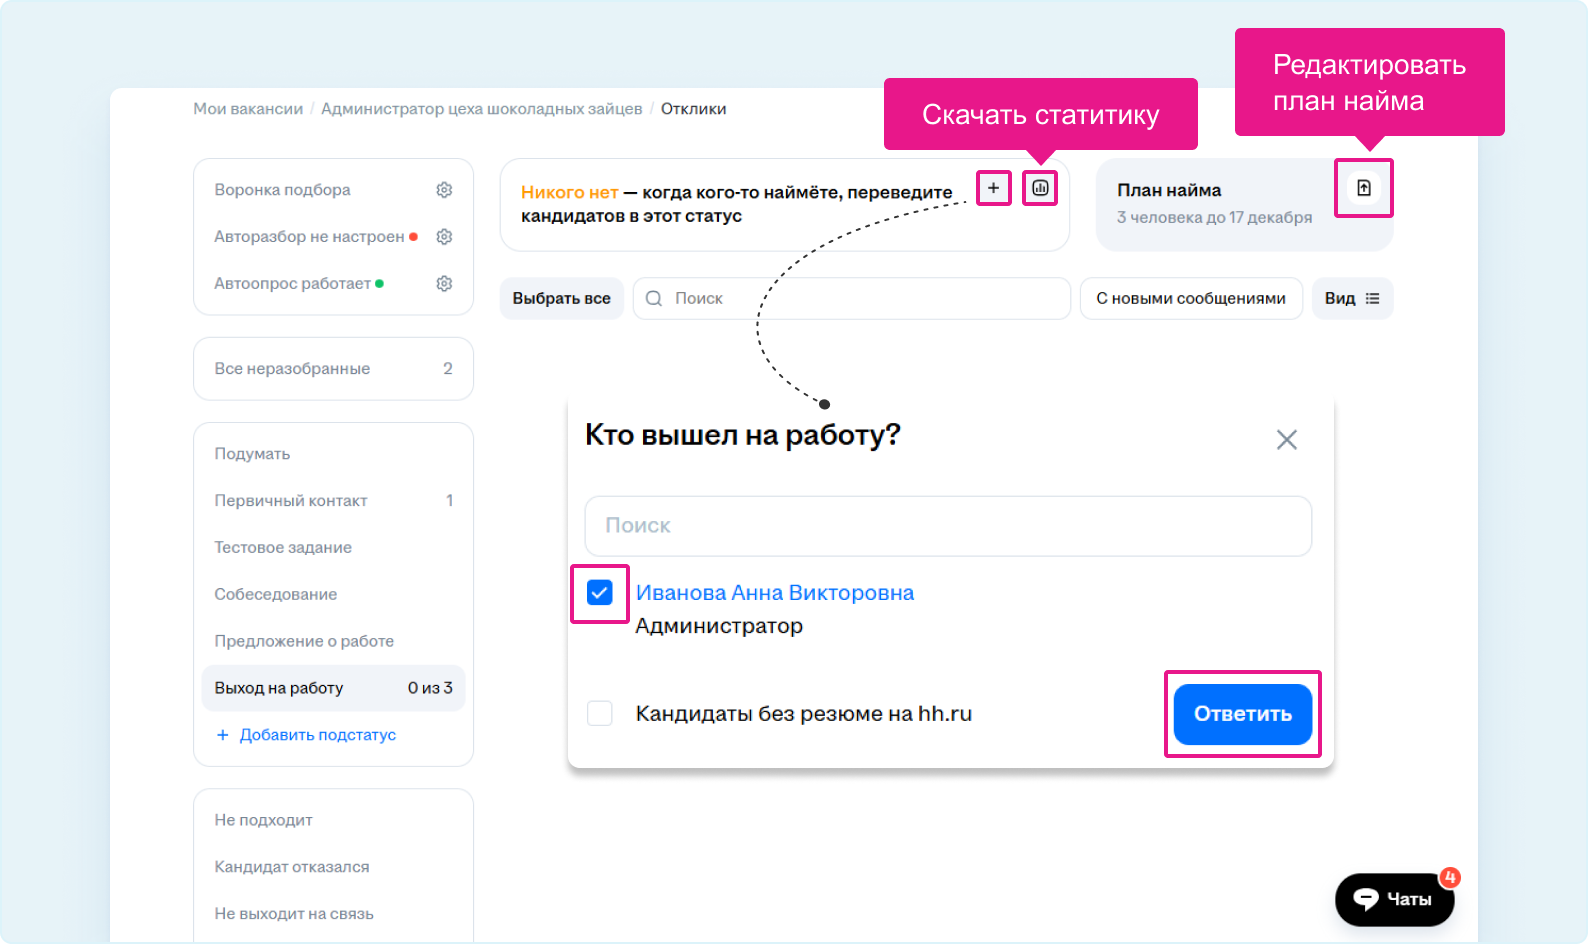Focus the Поиск field inside the dialog

(x=947, y=526)
